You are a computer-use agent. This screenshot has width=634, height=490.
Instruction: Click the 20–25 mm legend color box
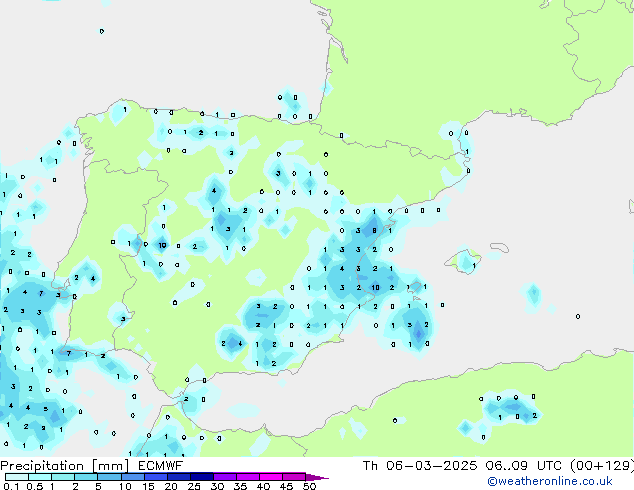[x=179, y=477]
